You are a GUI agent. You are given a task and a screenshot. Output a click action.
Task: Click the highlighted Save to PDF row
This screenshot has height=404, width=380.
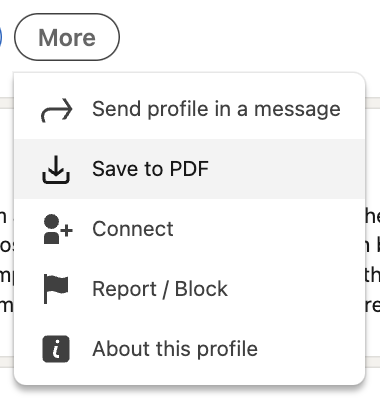click(189, 169)
